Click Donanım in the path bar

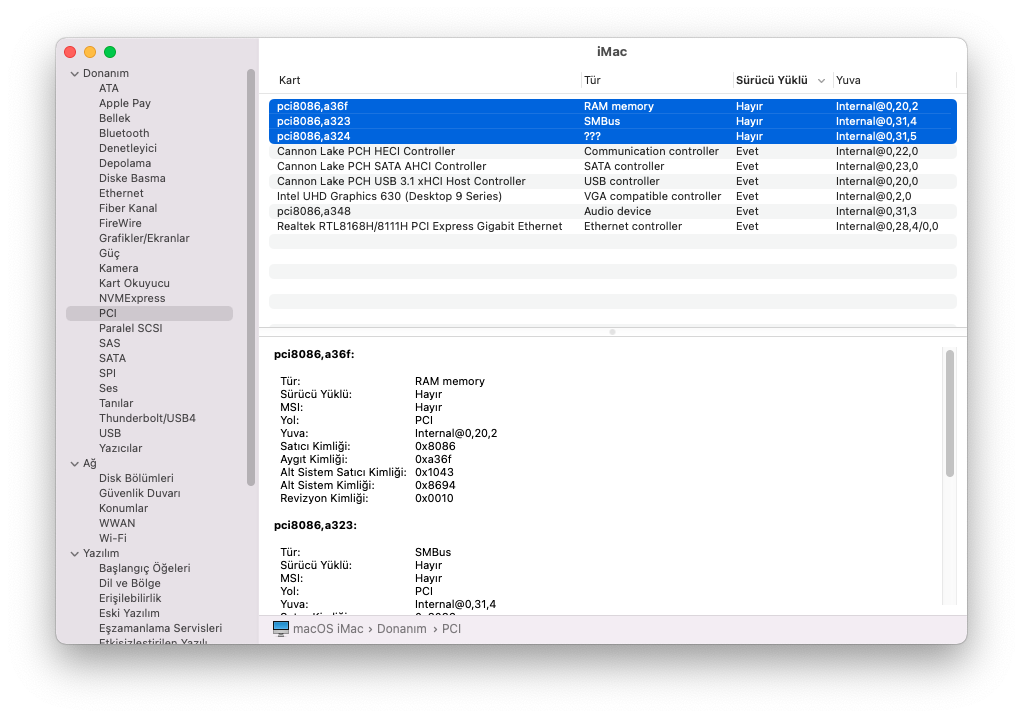click(x=401, y=629)
